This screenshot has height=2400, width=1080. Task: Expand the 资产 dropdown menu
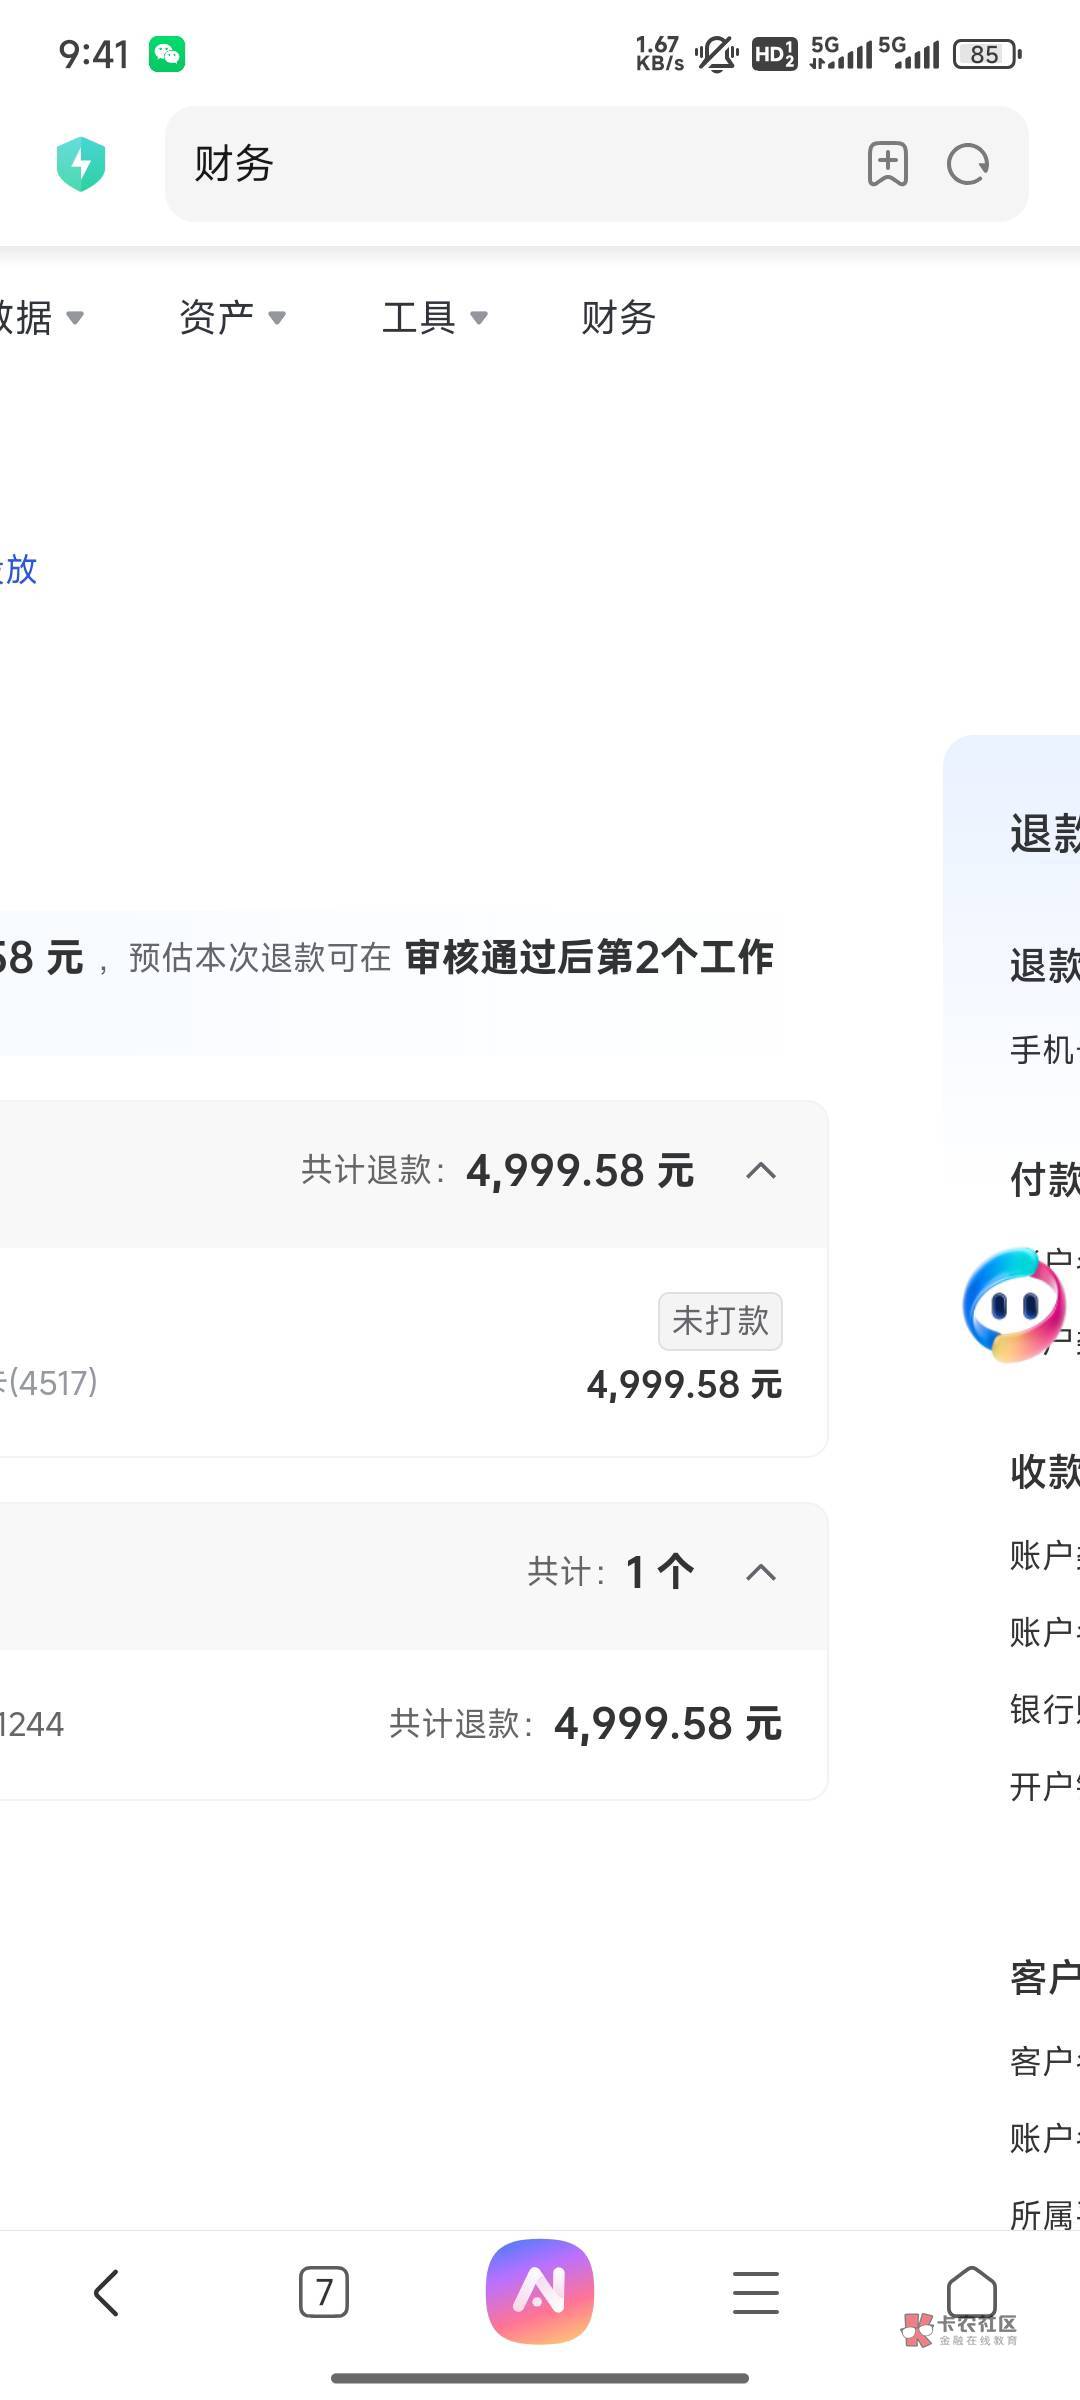click(232, 318)
